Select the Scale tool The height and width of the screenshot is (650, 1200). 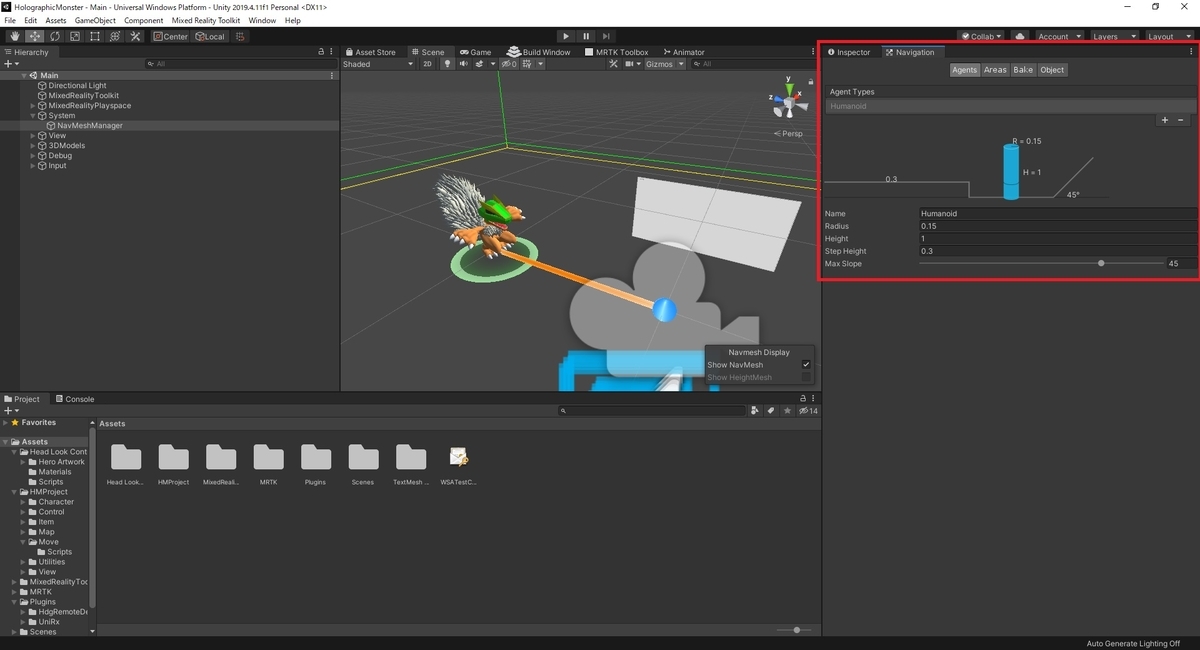click(x=75, y=36)
